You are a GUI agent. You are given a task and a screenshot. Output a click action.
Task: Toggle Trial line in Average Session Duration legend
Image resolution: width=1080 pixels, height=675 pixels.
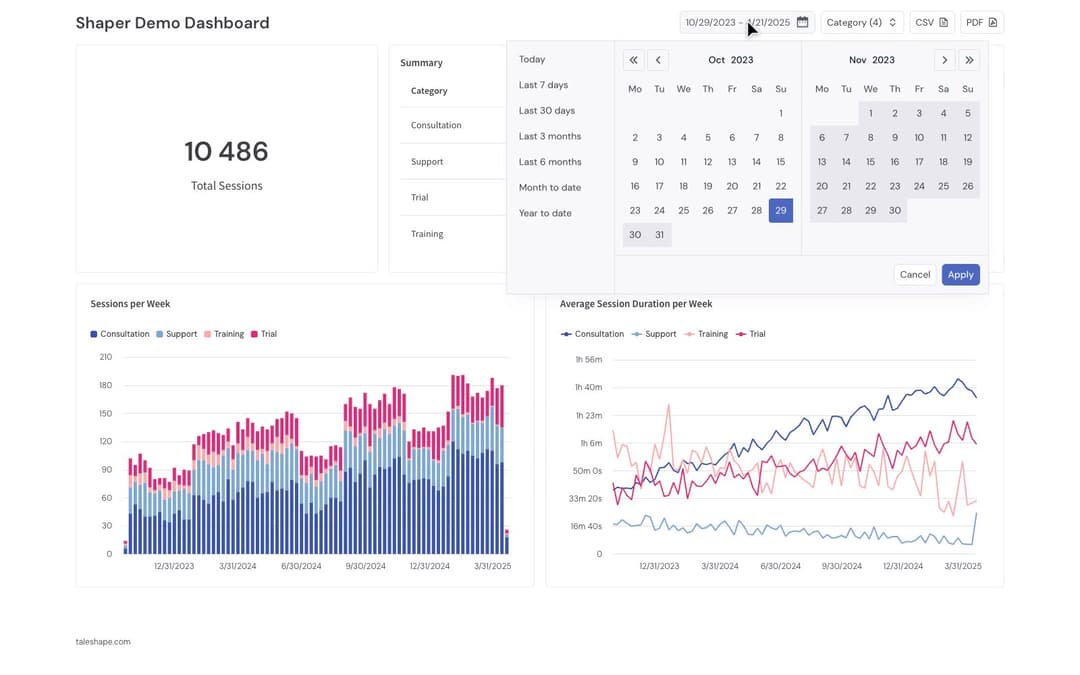(750, 334)
